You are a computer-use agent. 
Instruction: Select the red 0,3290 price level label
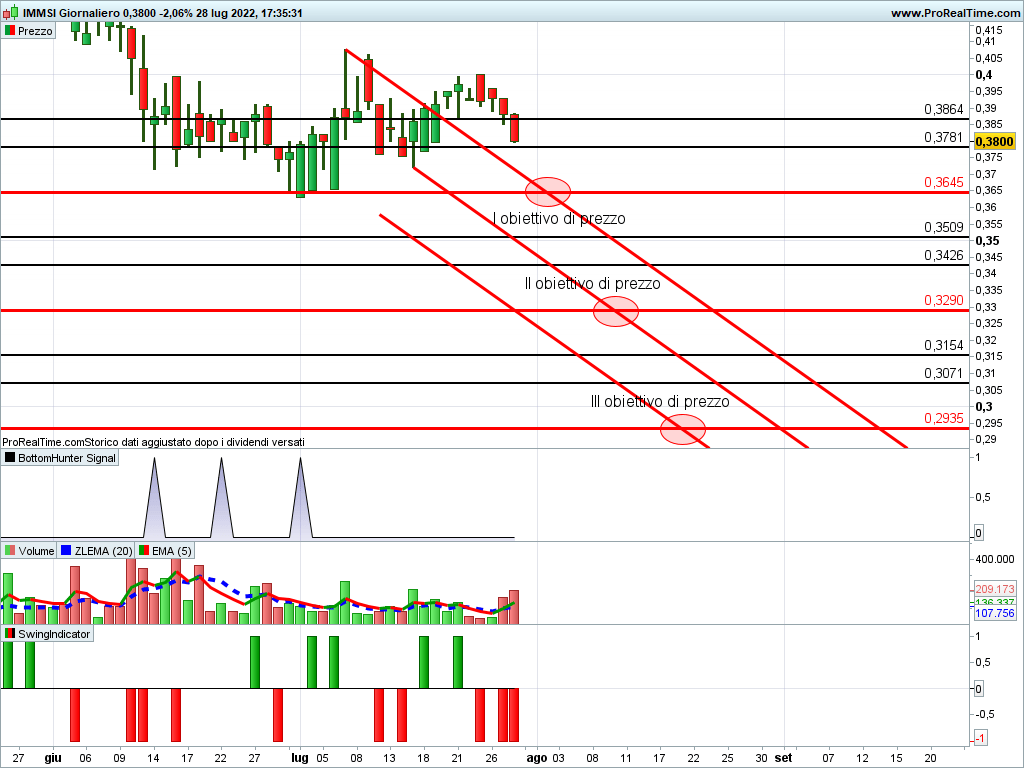(943, 300)
